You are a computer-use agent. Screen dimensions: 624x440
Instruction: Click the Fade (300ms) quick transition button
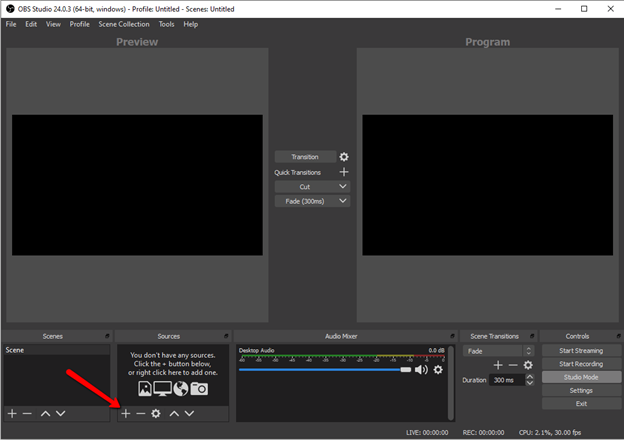(305, 201)
